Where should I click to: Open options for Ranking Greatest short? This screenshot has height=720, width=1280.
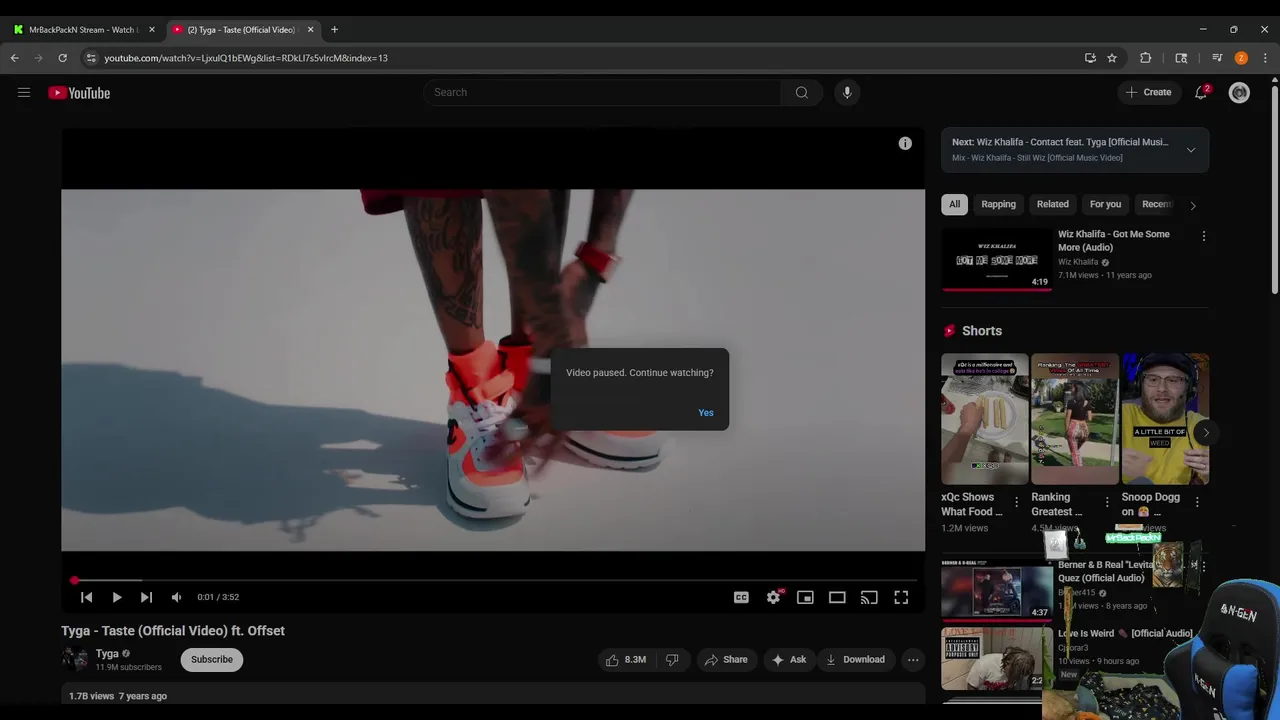coord(1106,502)
